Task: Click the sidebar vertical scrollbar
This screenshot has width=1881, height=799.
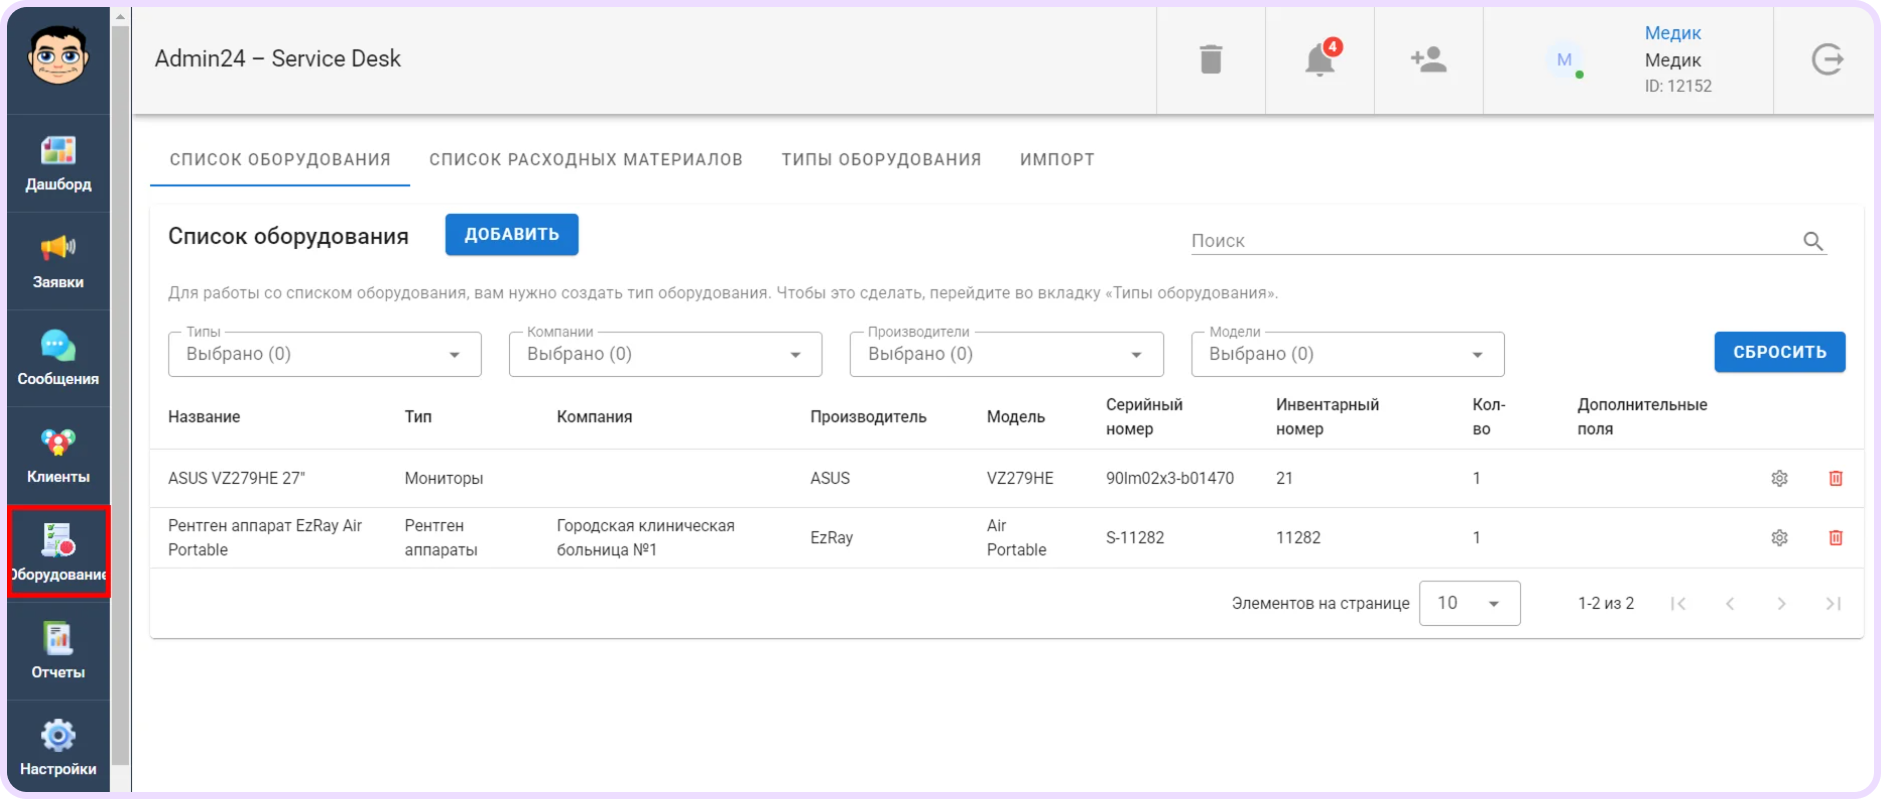Action: click(121, 395)
